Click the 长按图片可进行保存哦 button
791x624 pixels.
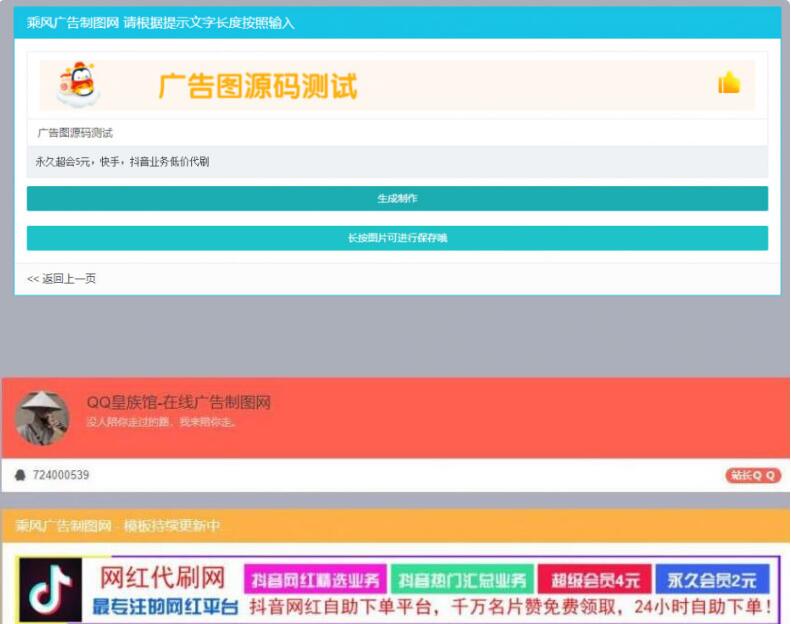click(x=397, y=238)
